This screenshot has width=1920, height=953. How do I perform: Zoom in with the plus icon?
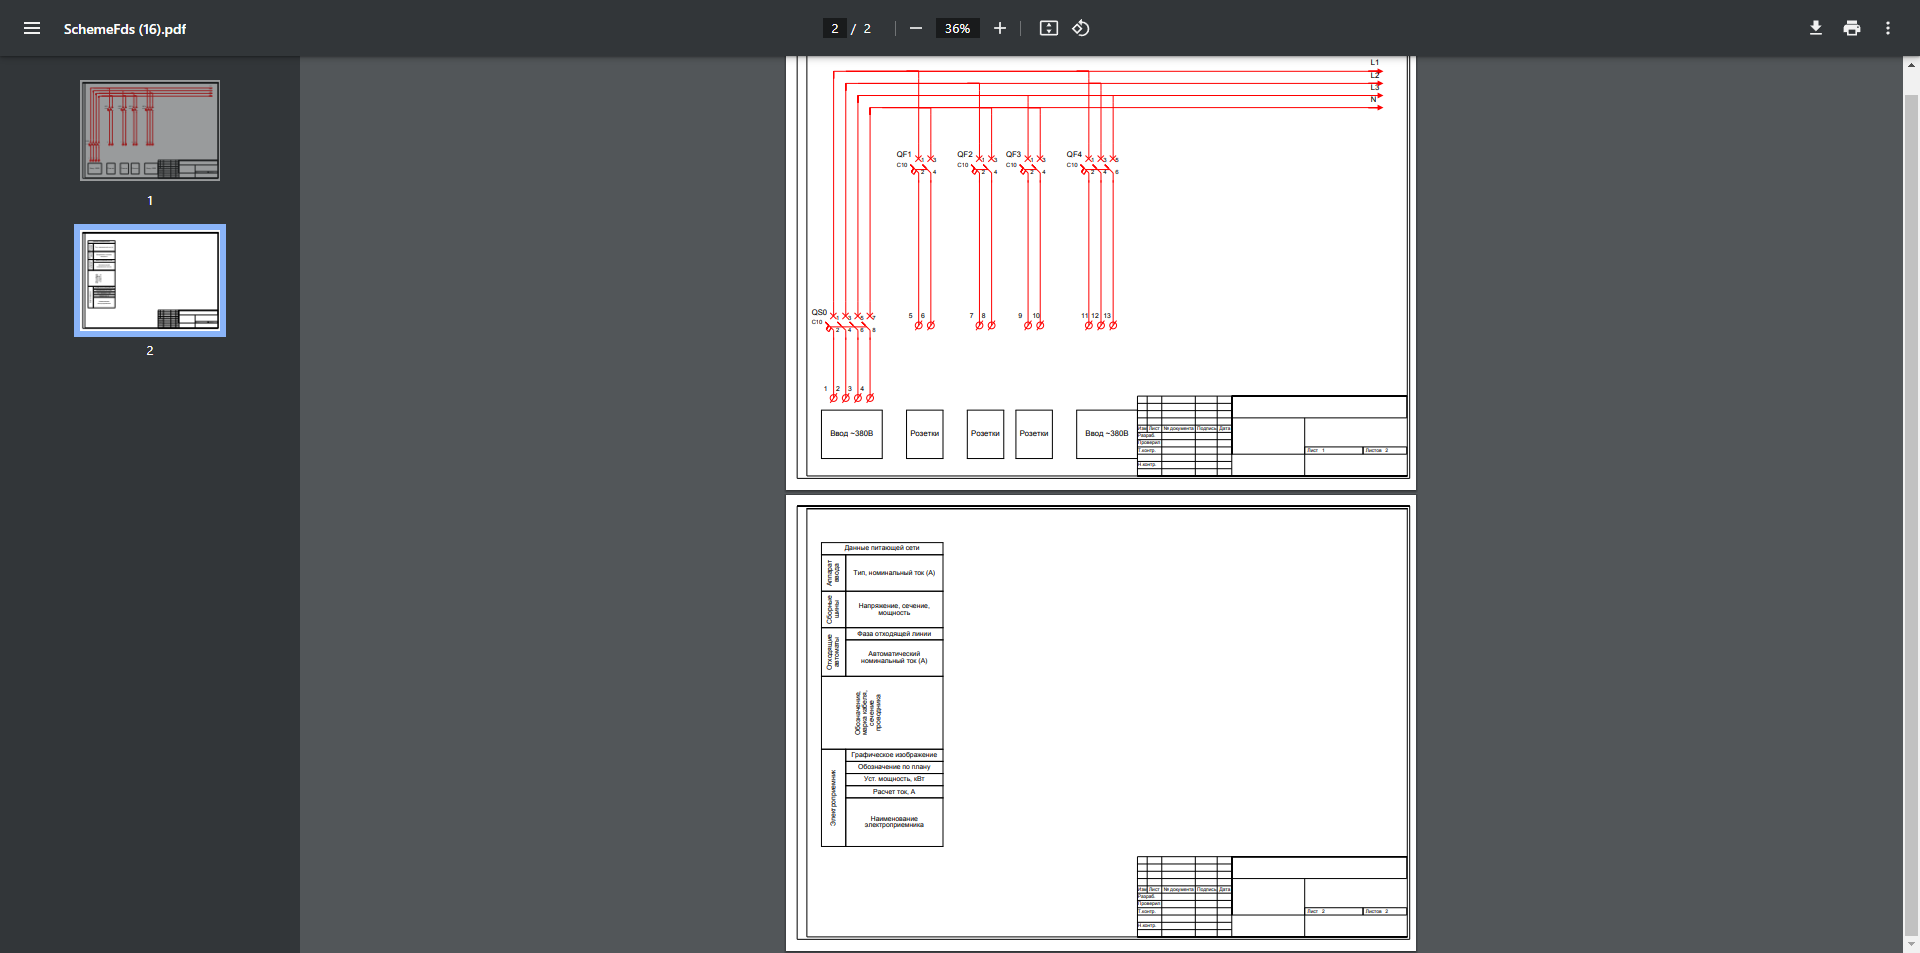coord(999,28)
